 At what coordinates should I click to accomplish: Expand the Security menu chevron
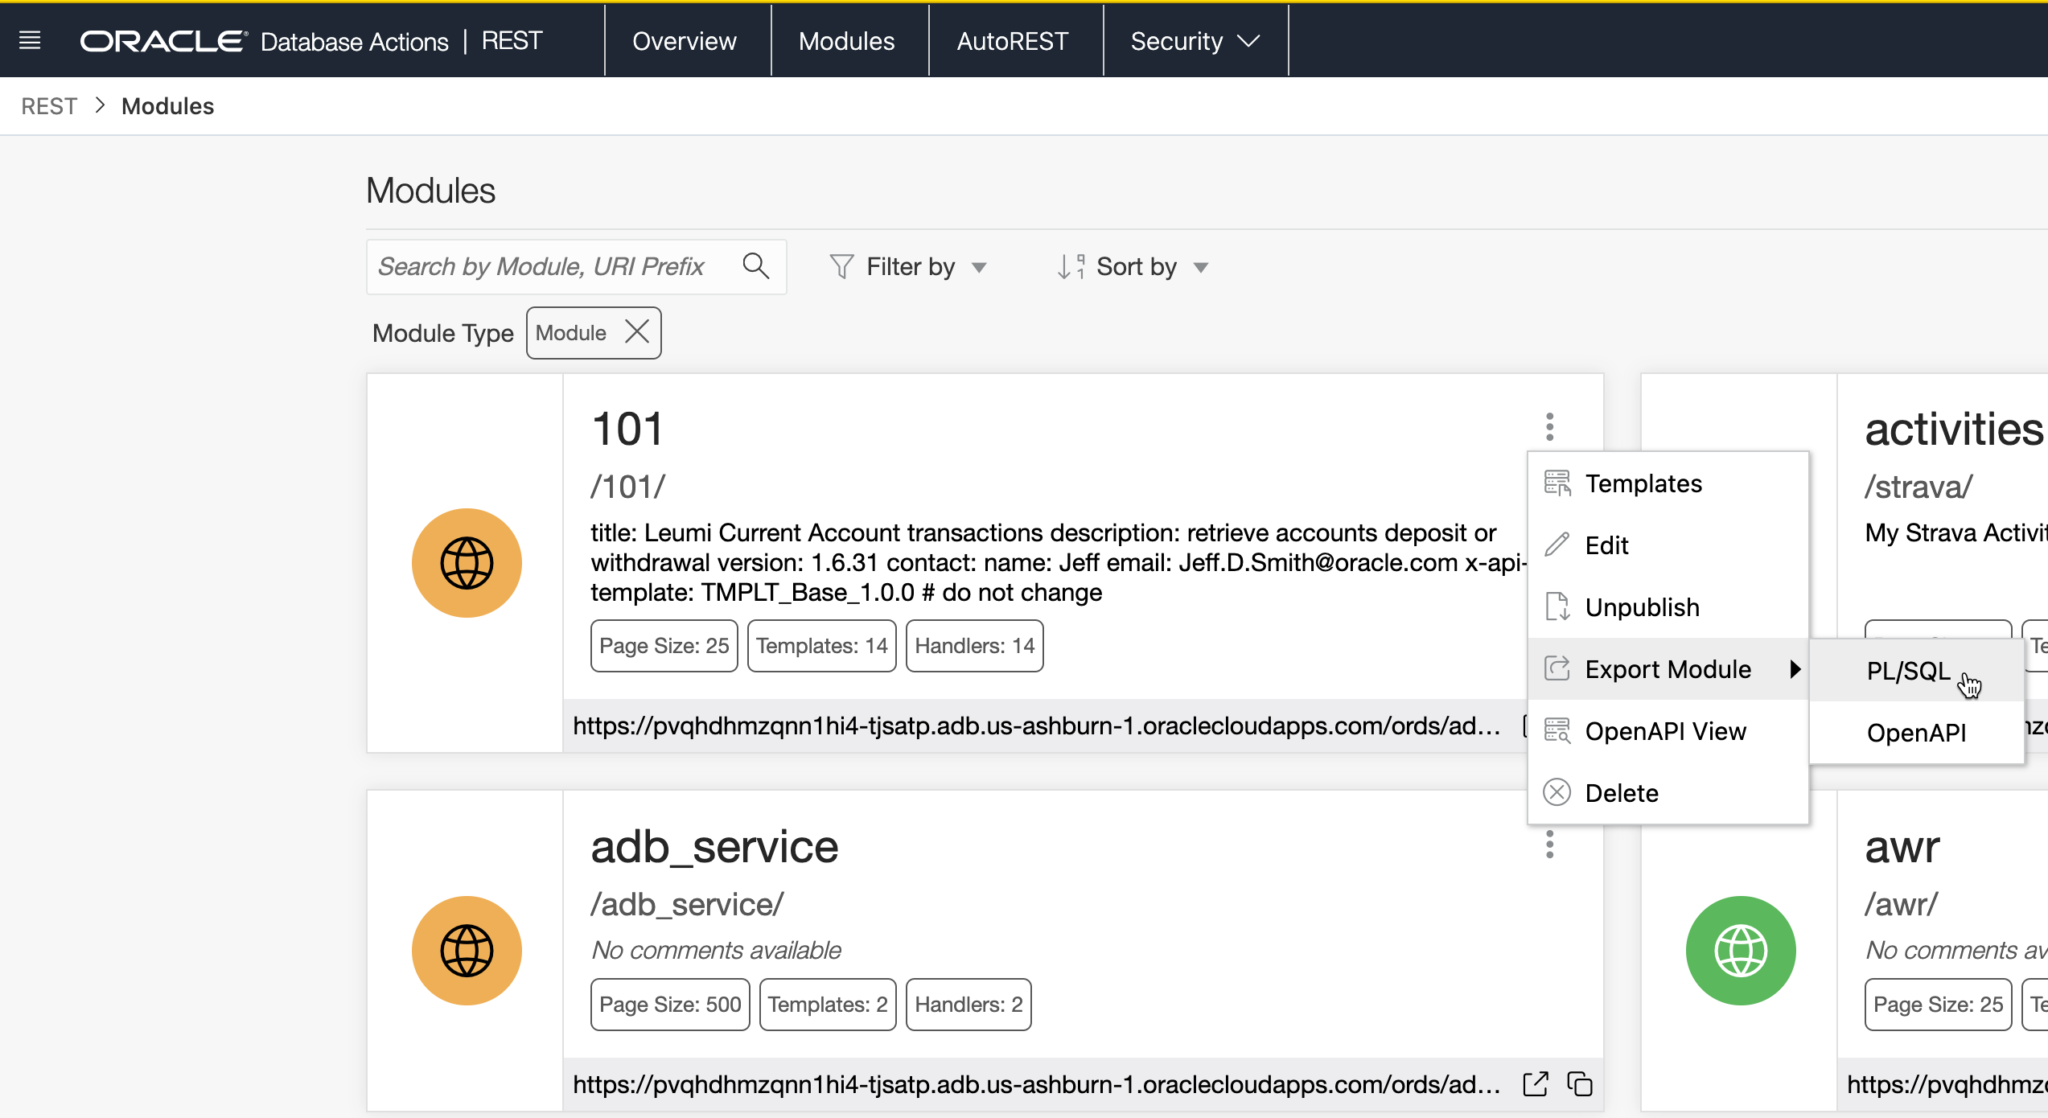tap(1248, 42)
